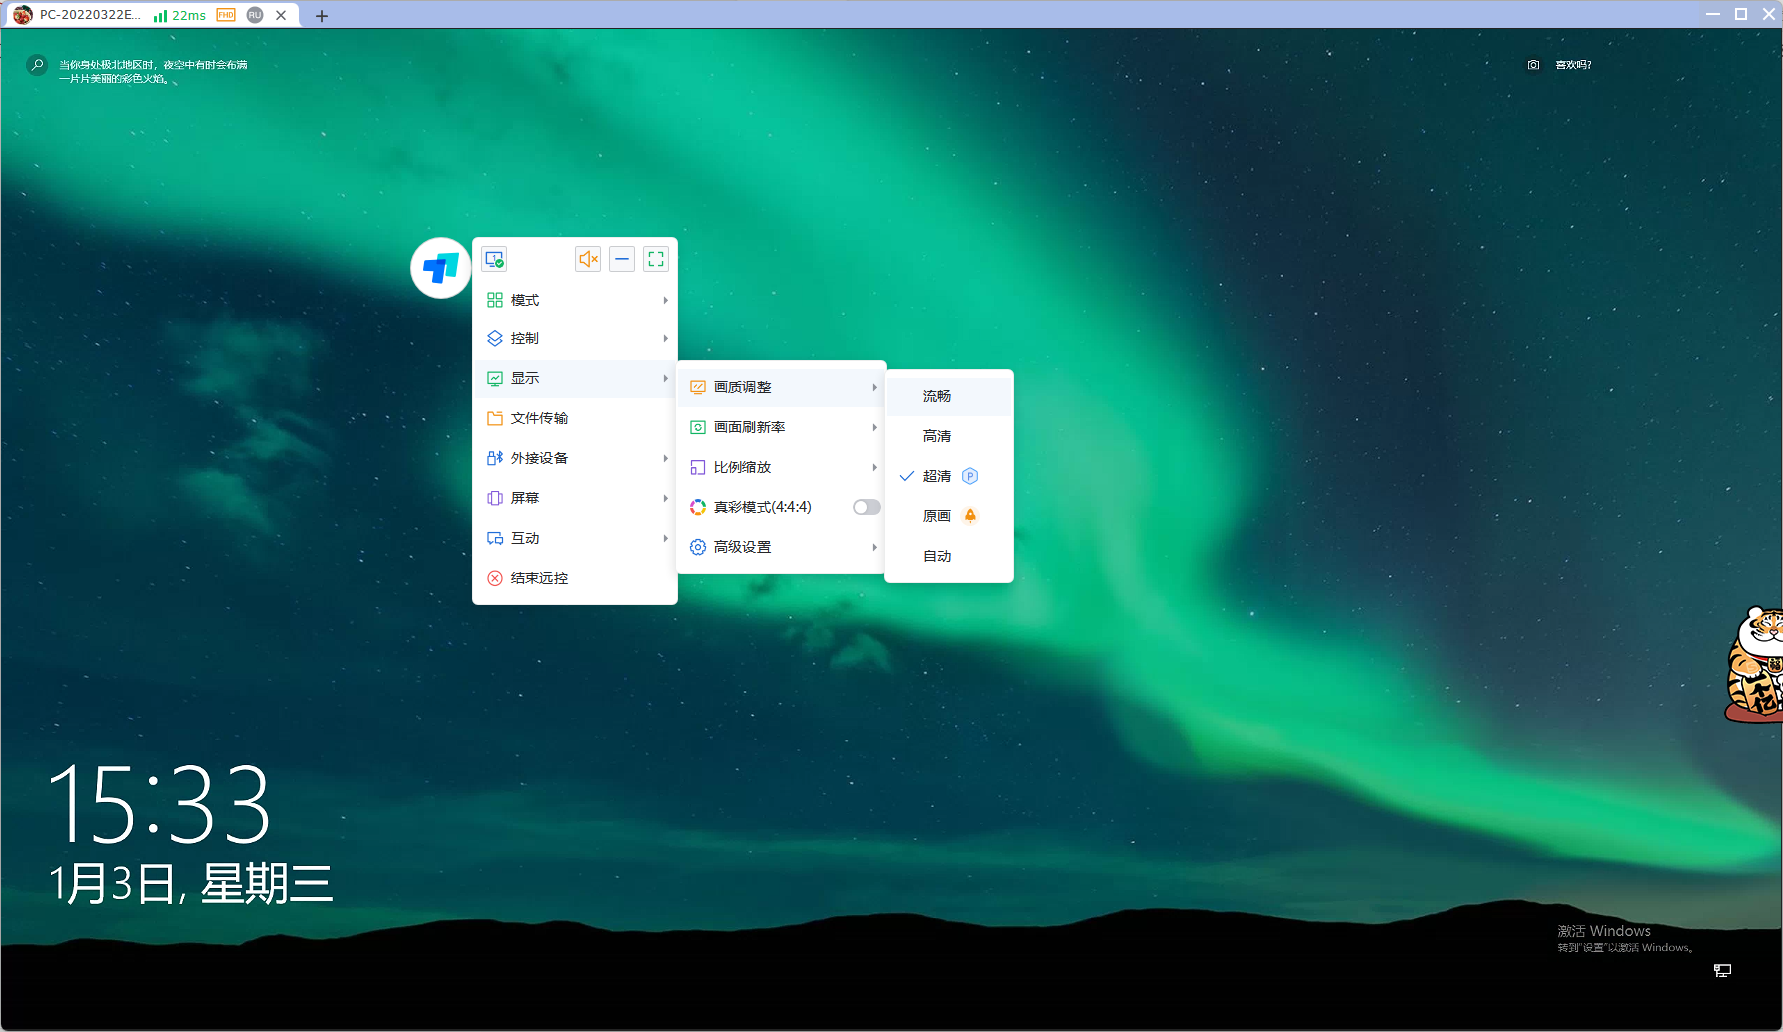Image resolution: width=1783 pixels, height=1032 pixels.
Task: Click the orange rocket badge beside 原画
Action: coord(970,516)
